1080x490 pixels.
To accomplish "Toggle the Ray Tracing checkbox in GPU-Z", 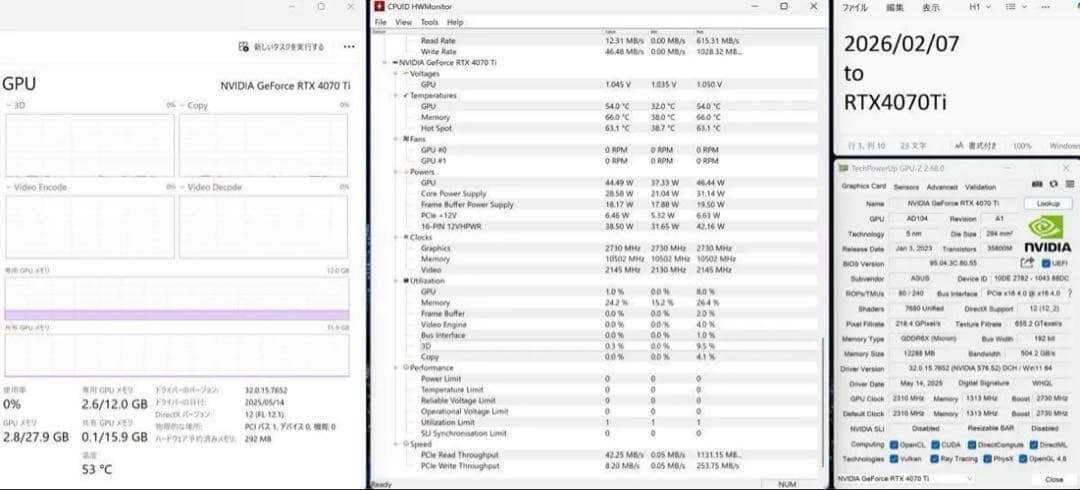I will pyautogui.click(x=935, y=459).
